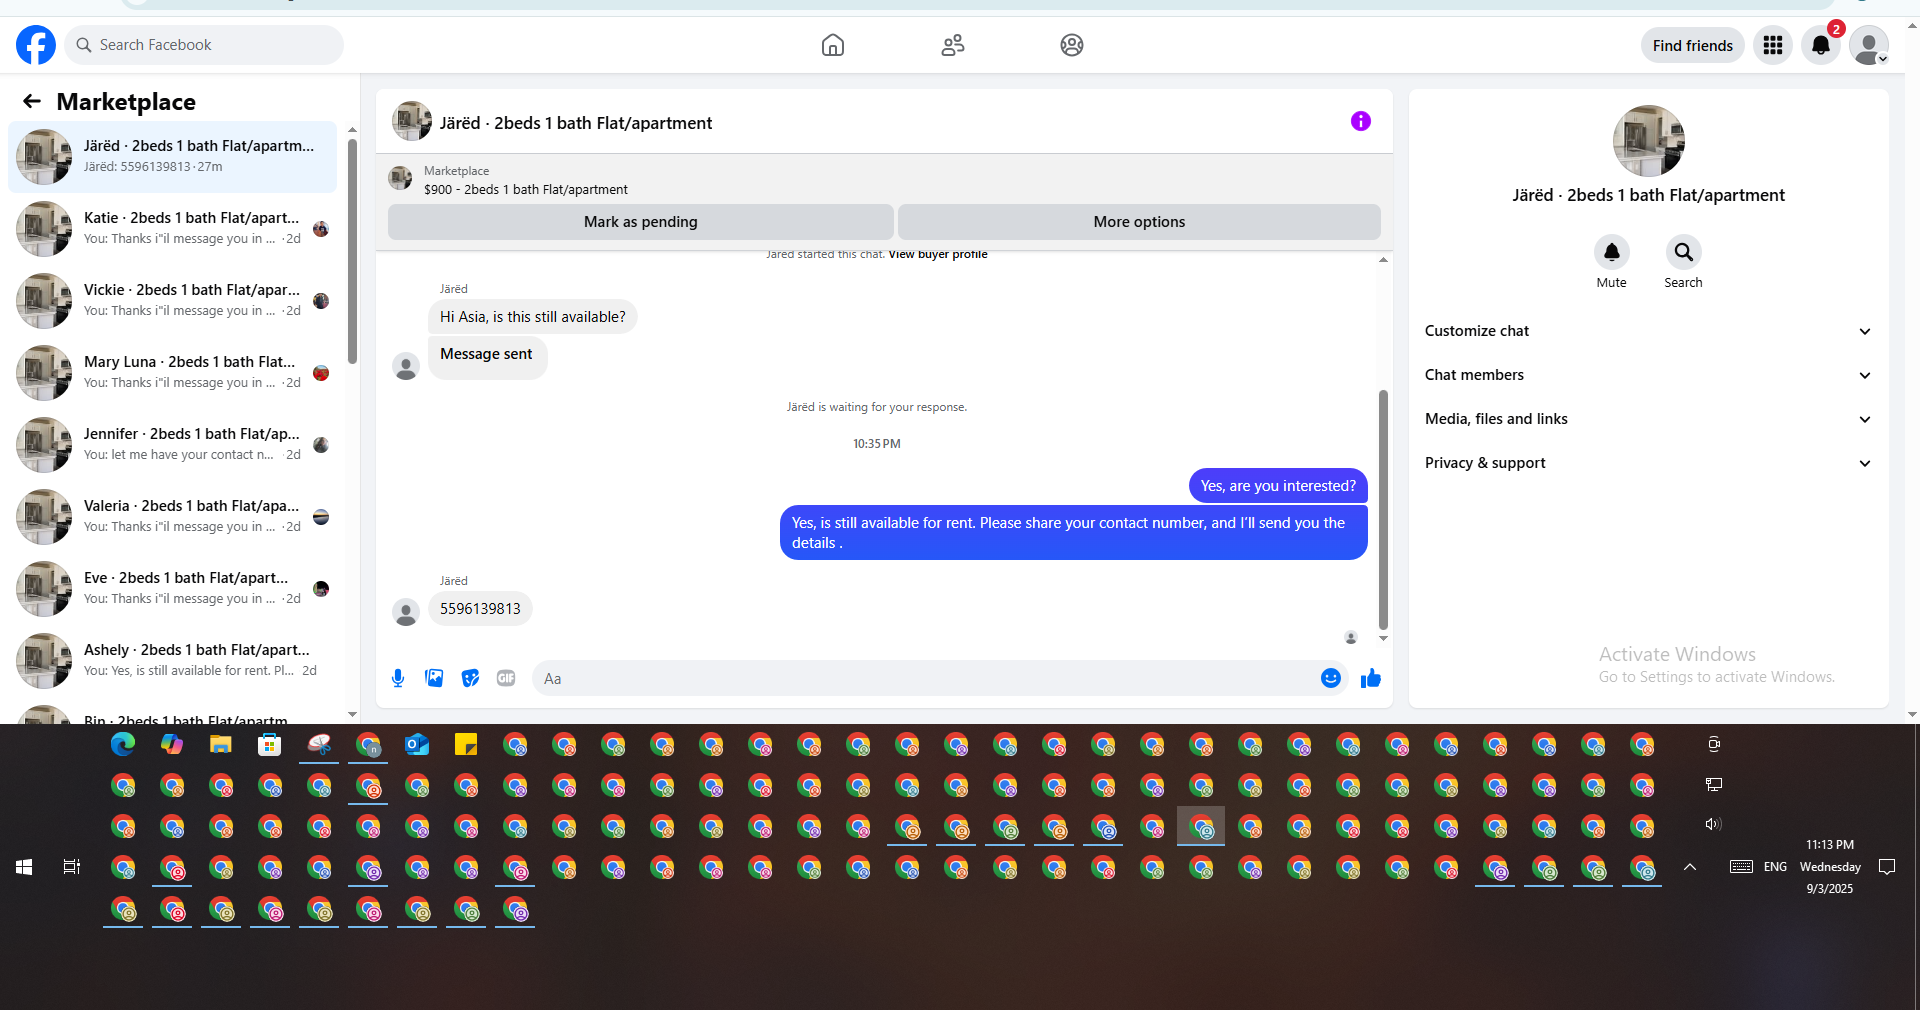Screen dimensions: 1920x1010
Task: Open the Windows notification center
Action: [1887, 867]
